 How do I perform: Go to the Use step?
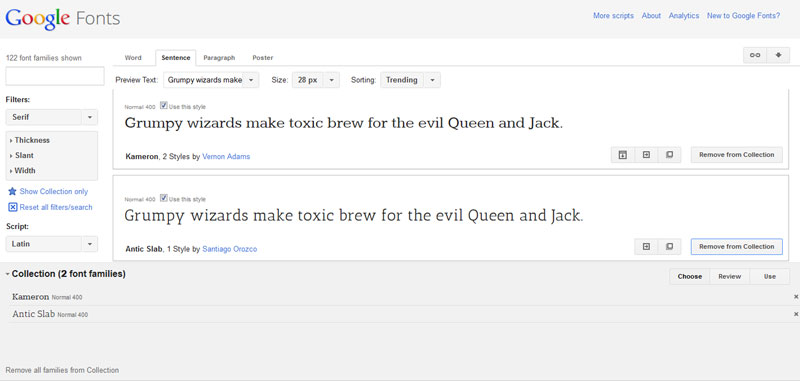pyautogui.click(x=770, y=276)
